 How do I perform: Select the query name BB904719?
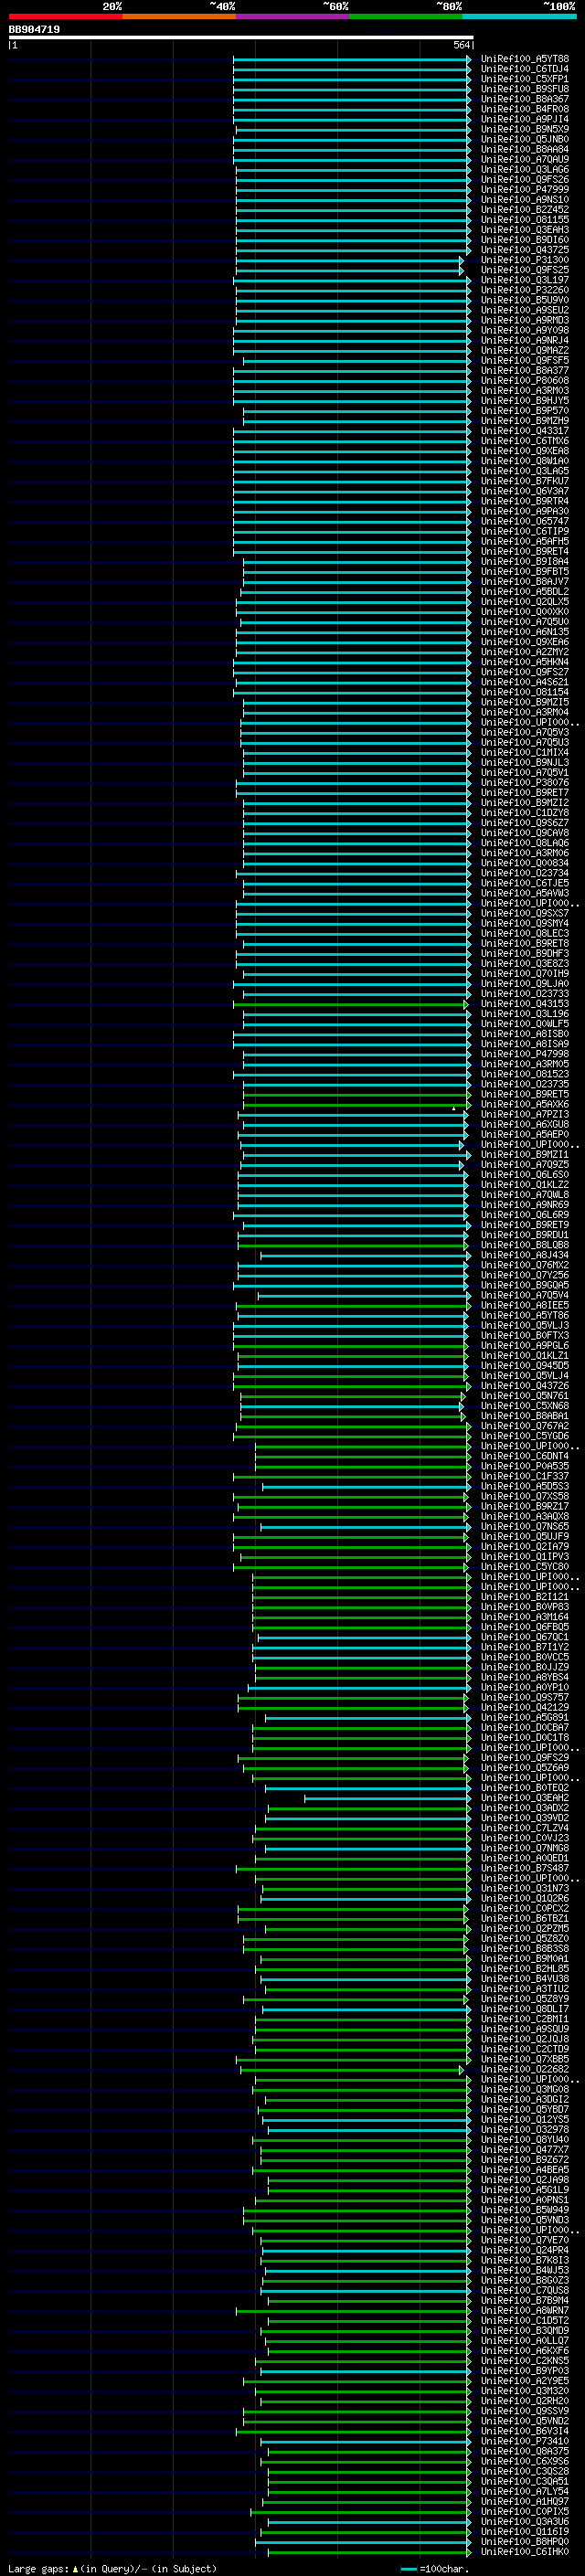click(34, 29)
